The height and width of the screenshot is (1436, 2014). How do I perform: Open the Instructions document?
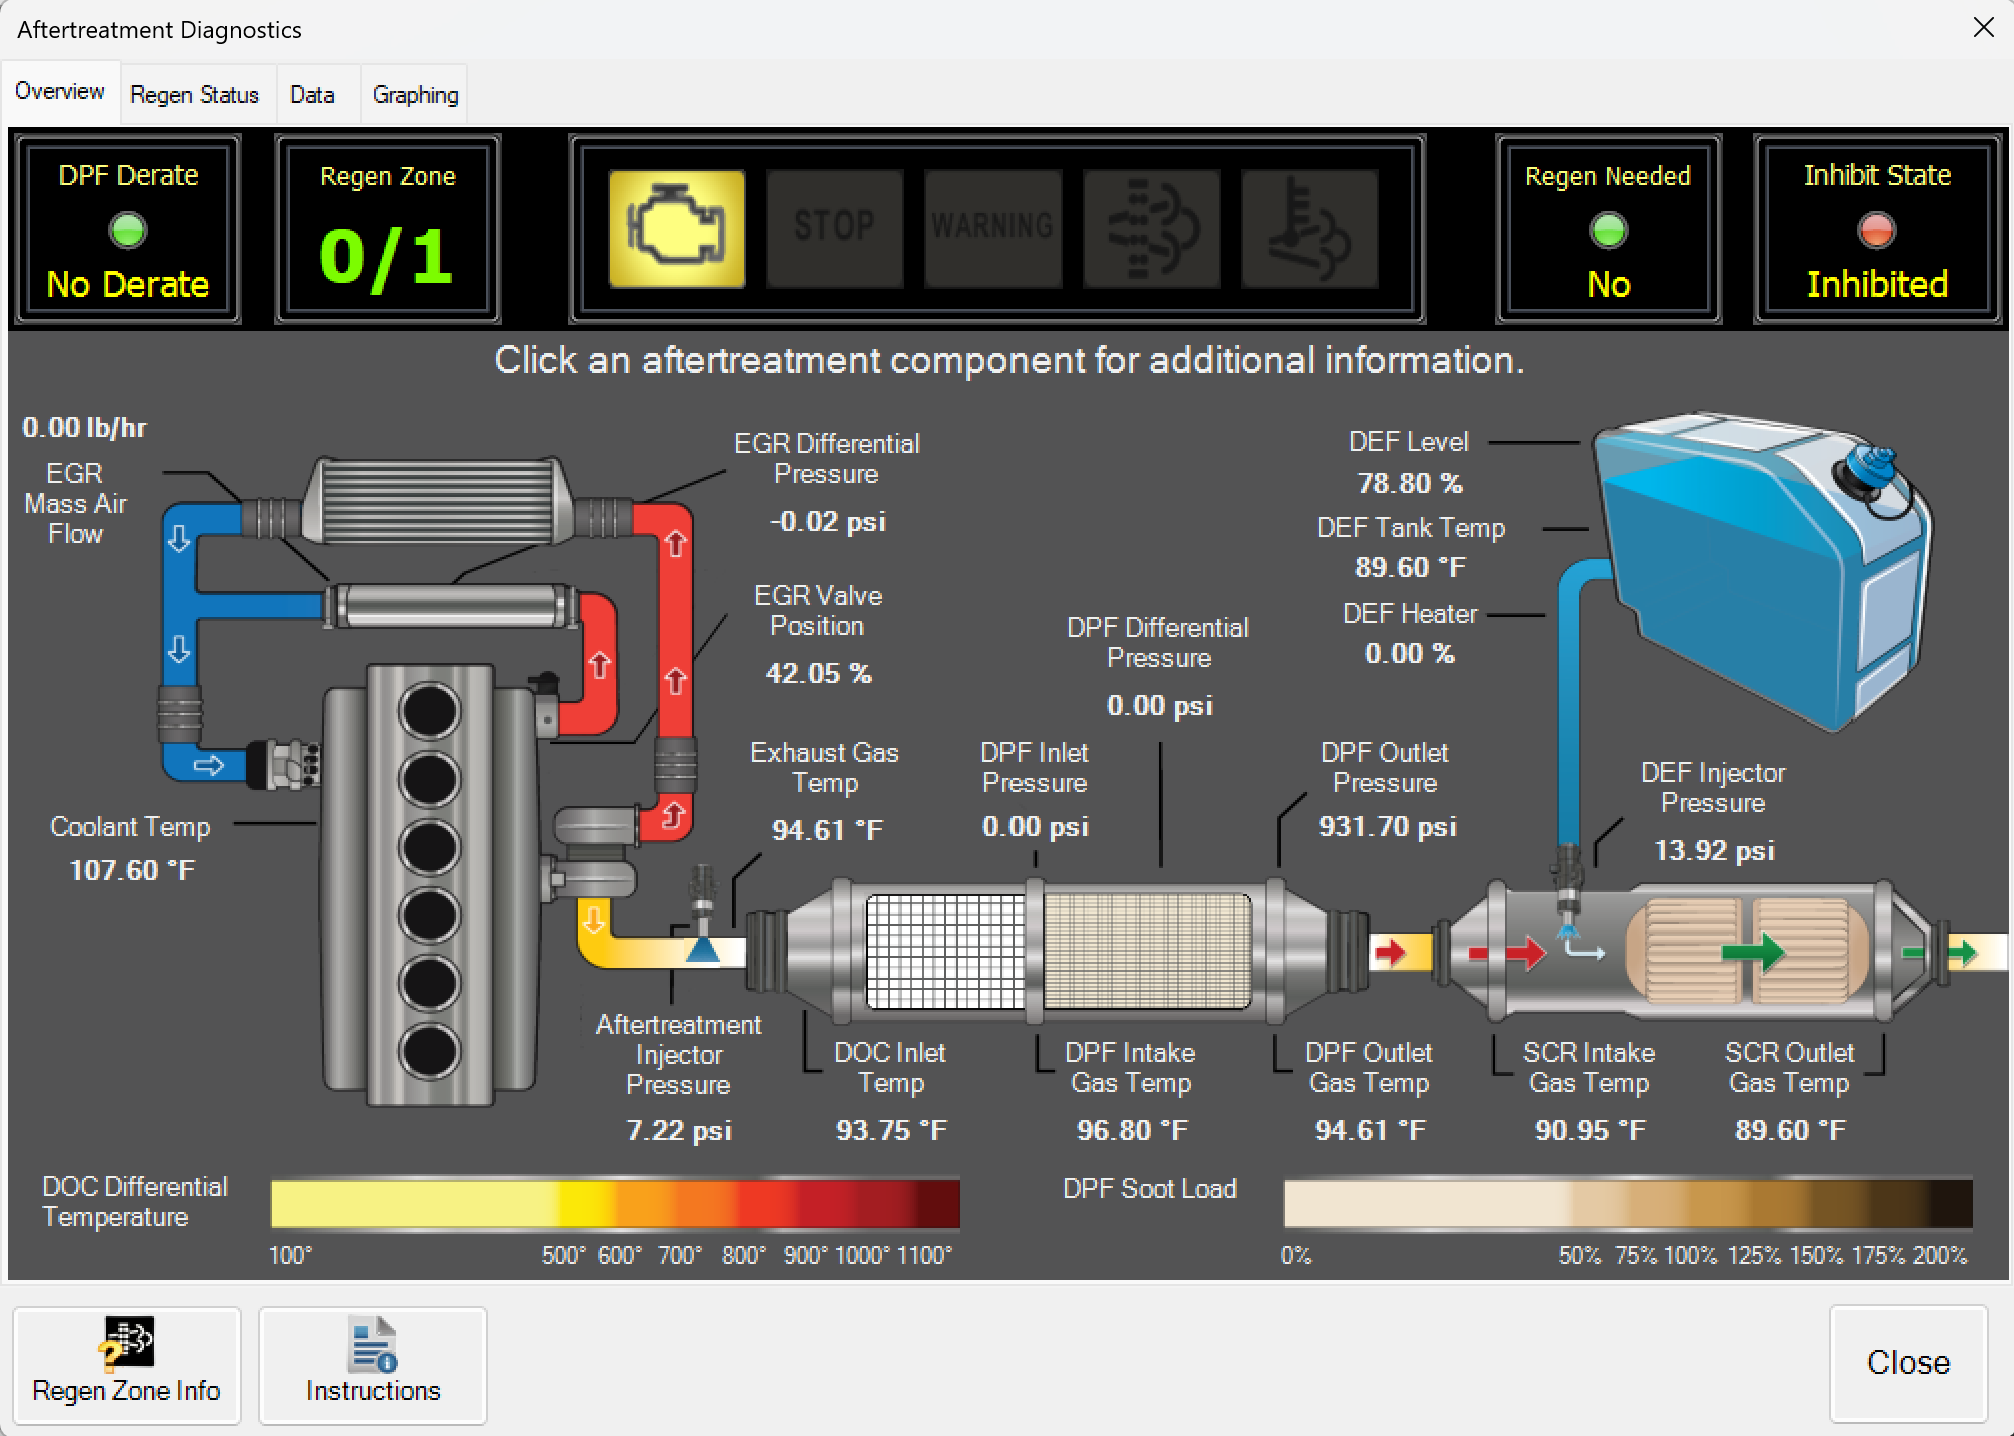[372, 1366]
